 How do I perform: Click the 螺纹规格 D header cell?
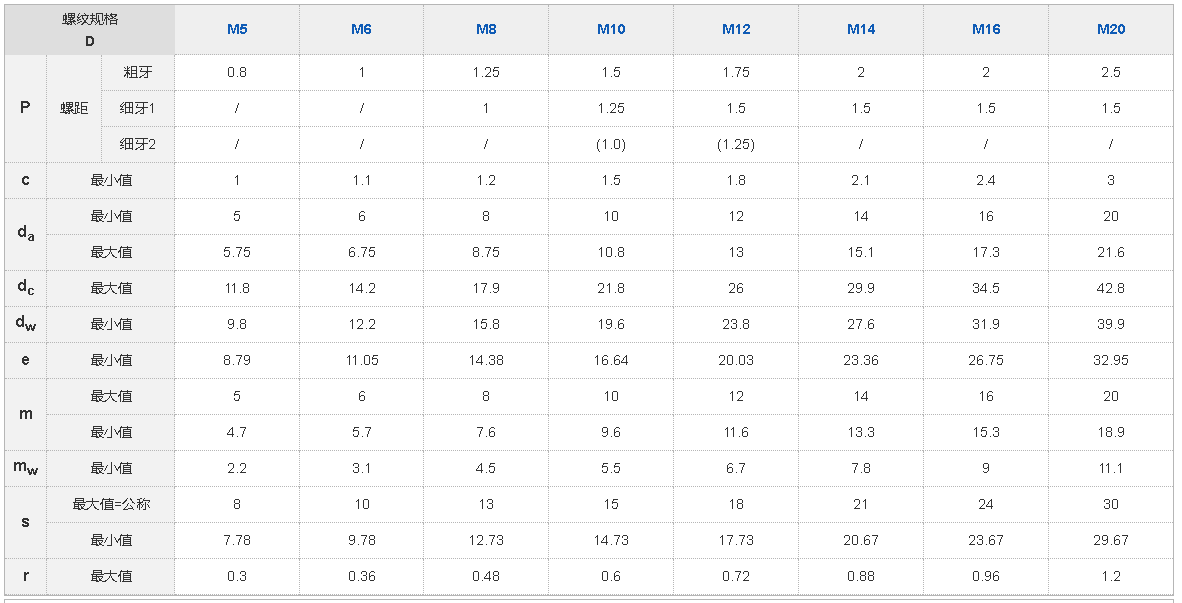(x=90, y=30)
